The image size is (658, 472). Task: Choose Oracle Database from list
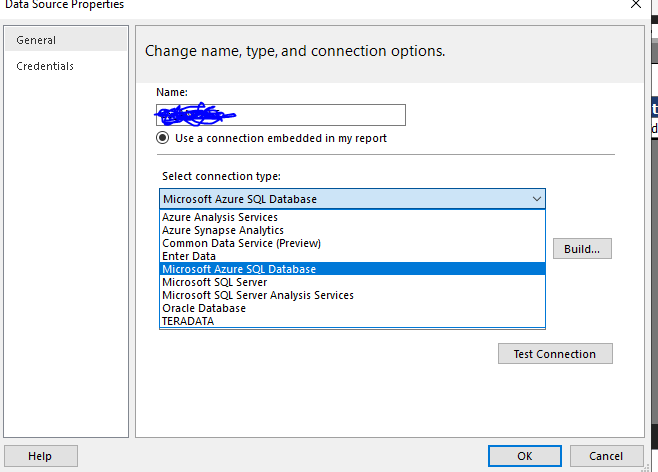point(352,308)
